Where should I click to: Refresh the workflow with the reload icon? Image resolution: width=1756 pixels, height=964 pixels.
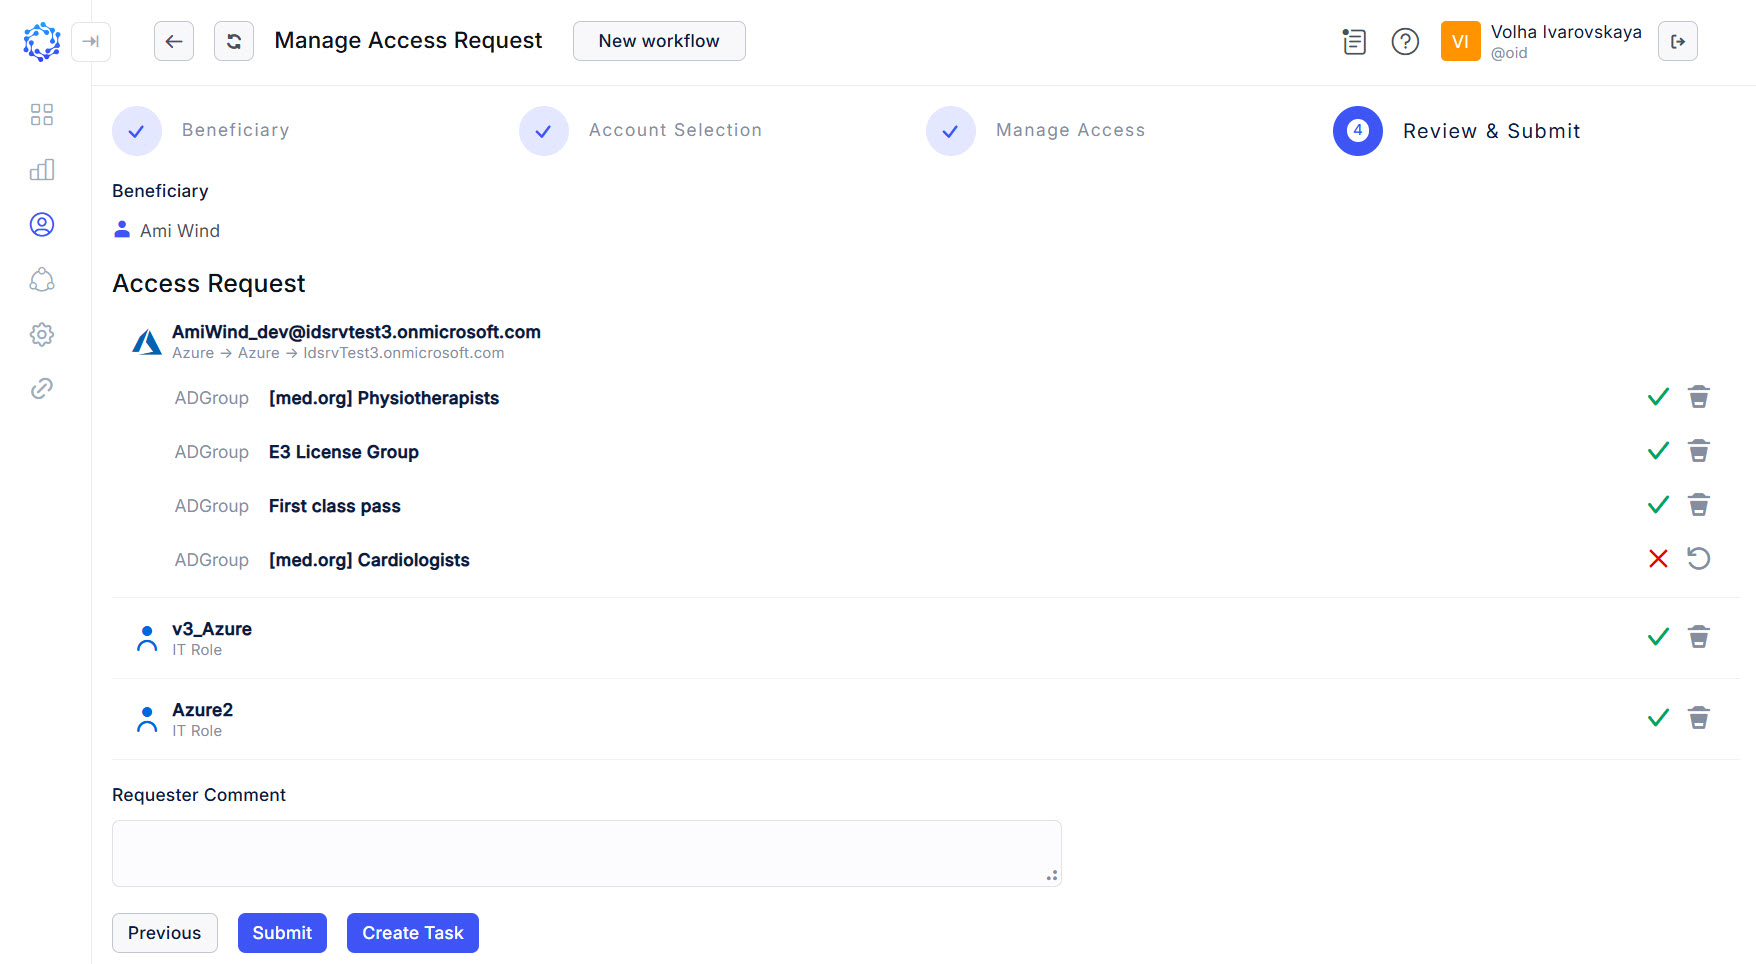[x=233, y=41]
